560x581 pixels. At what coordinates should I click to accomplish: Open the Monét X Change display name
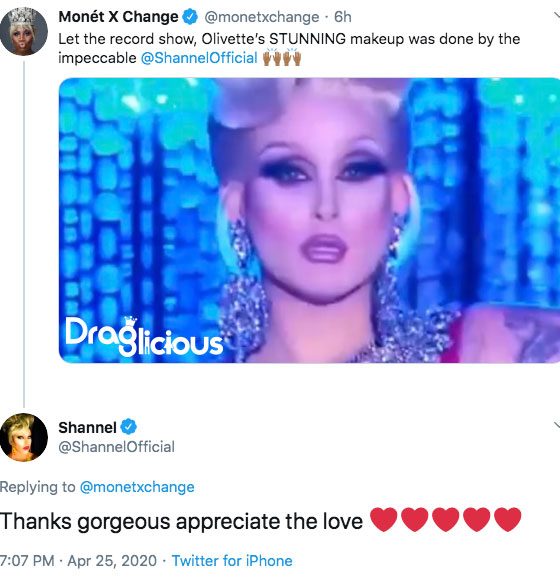pyautogui.click(x=118, y=17)
